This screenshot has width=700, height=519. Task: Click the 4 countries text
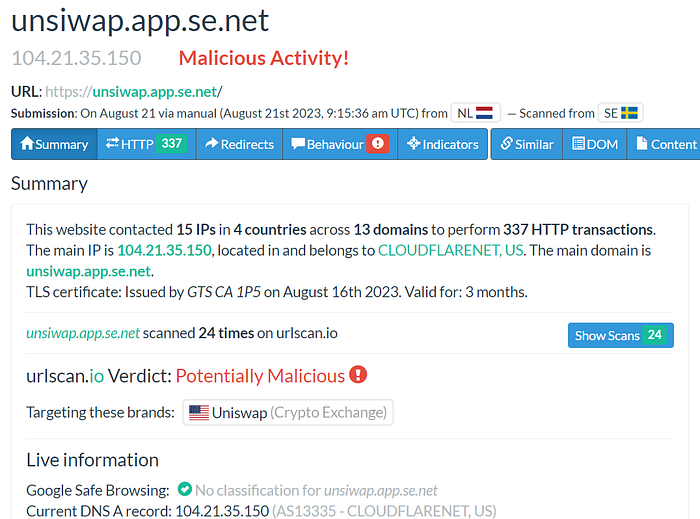tap(270, 229)
